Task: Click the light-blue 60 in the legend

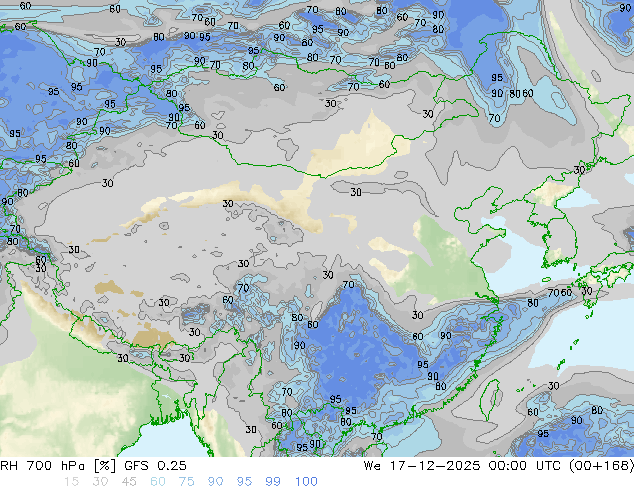Action: [x=158, y=482]
